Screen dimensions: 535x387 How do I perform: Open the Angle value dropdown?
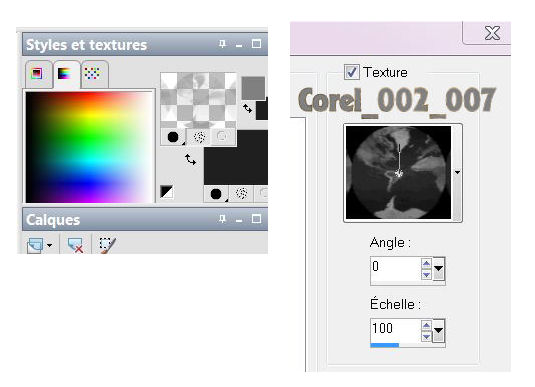coord(439,269)
